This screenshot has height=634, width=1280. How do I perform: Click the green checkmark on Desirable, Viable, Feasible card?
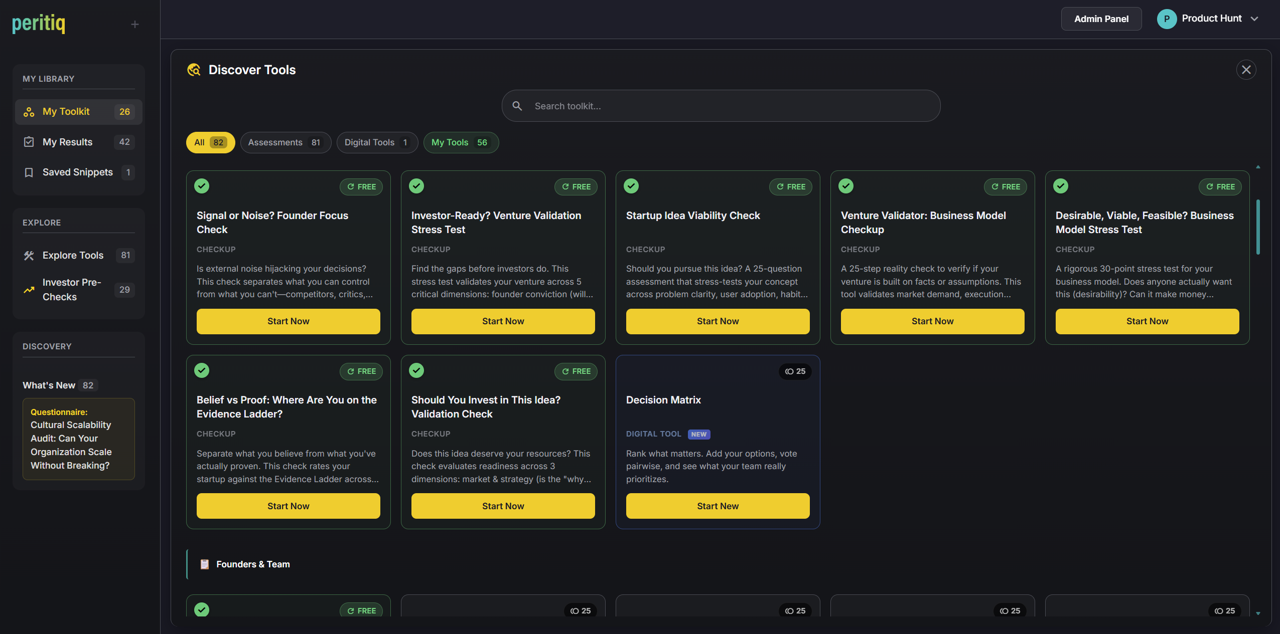click(x=1061, y=186)
